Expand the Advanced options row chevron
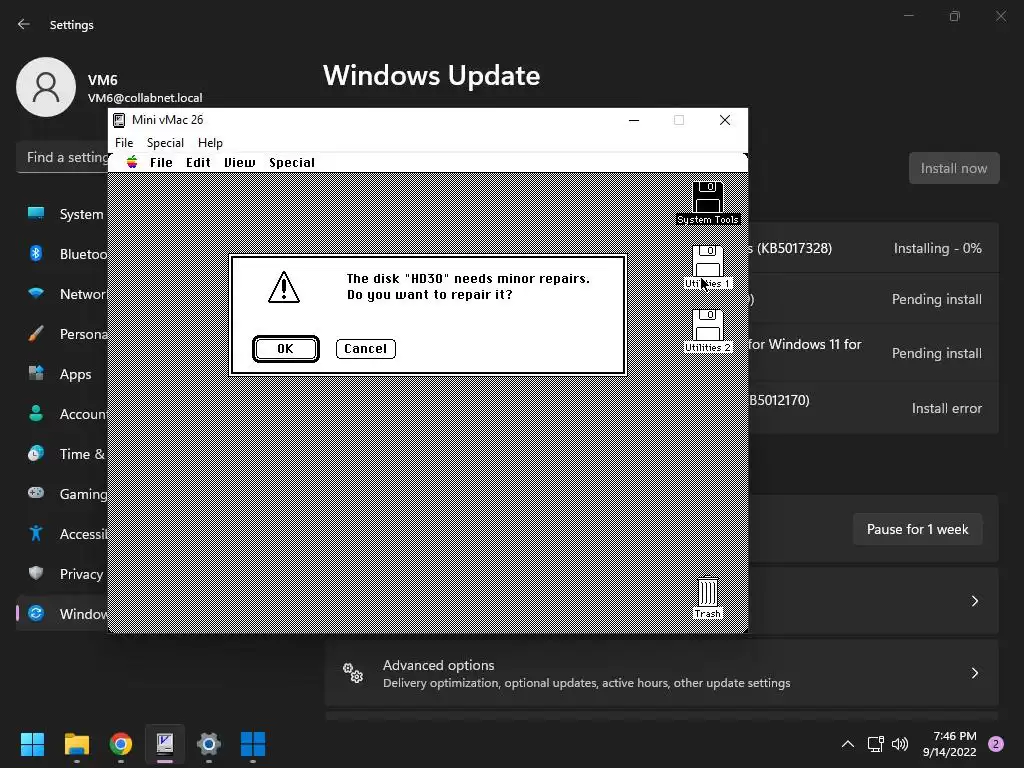 coord(974,673)
